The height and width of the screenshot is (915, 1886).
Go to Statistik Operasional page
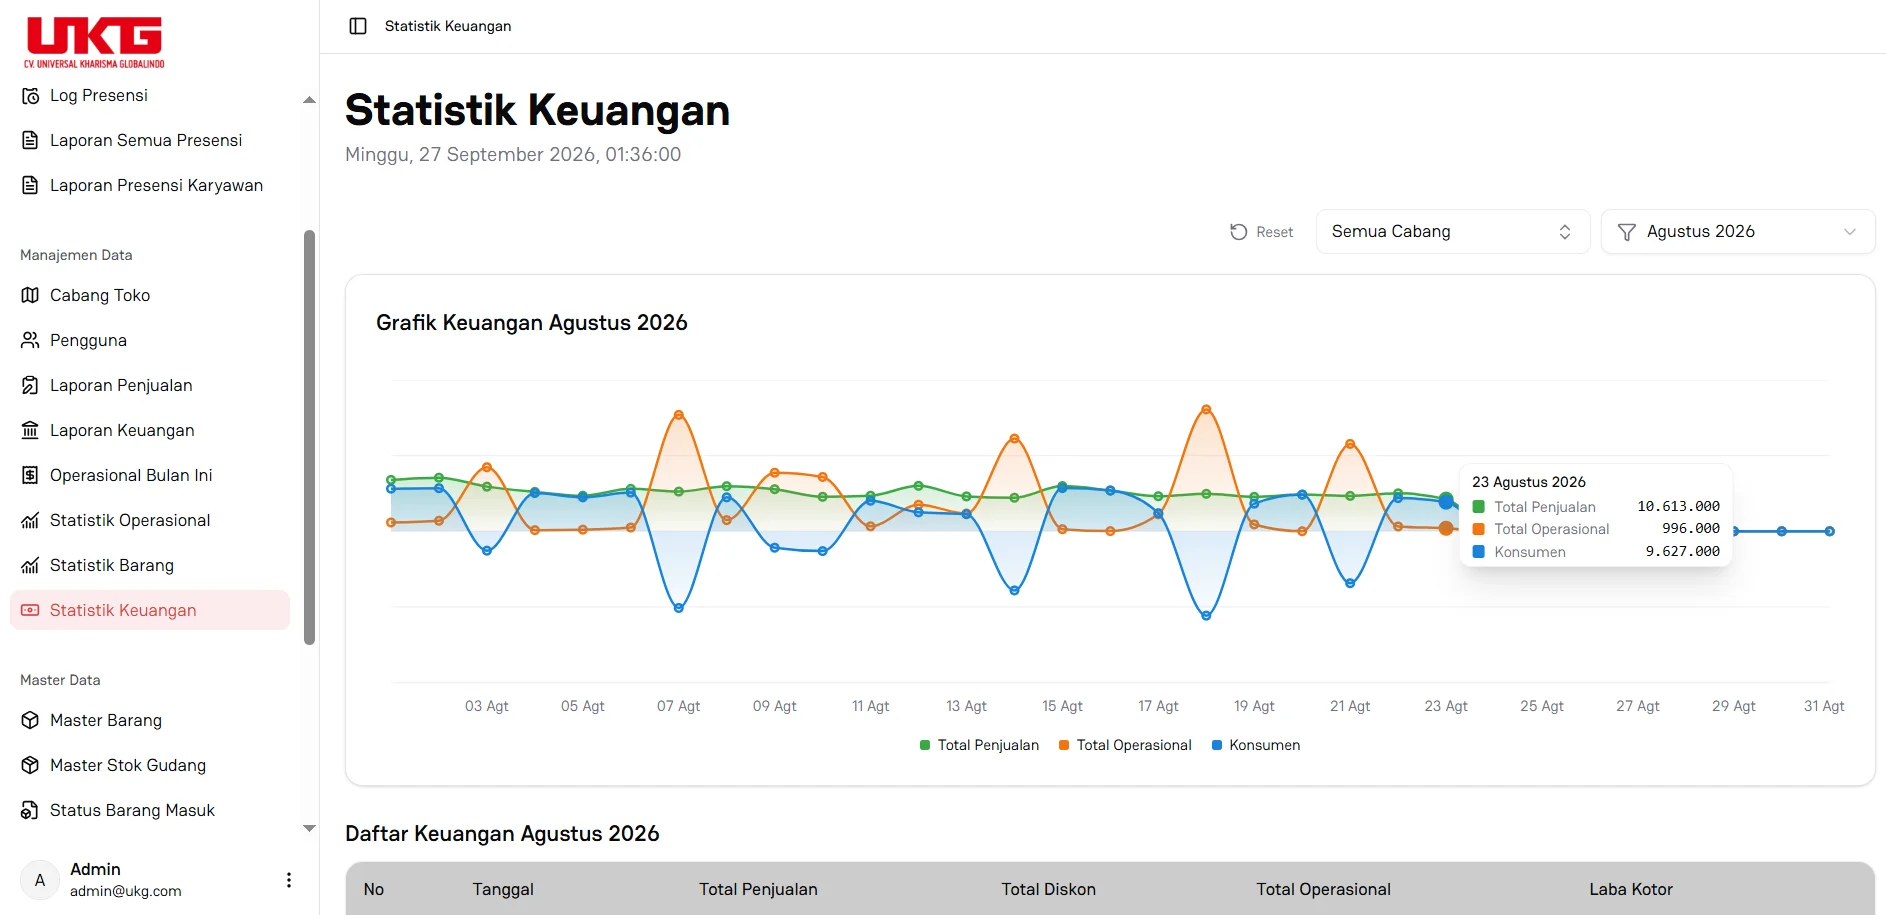[150, 521]
